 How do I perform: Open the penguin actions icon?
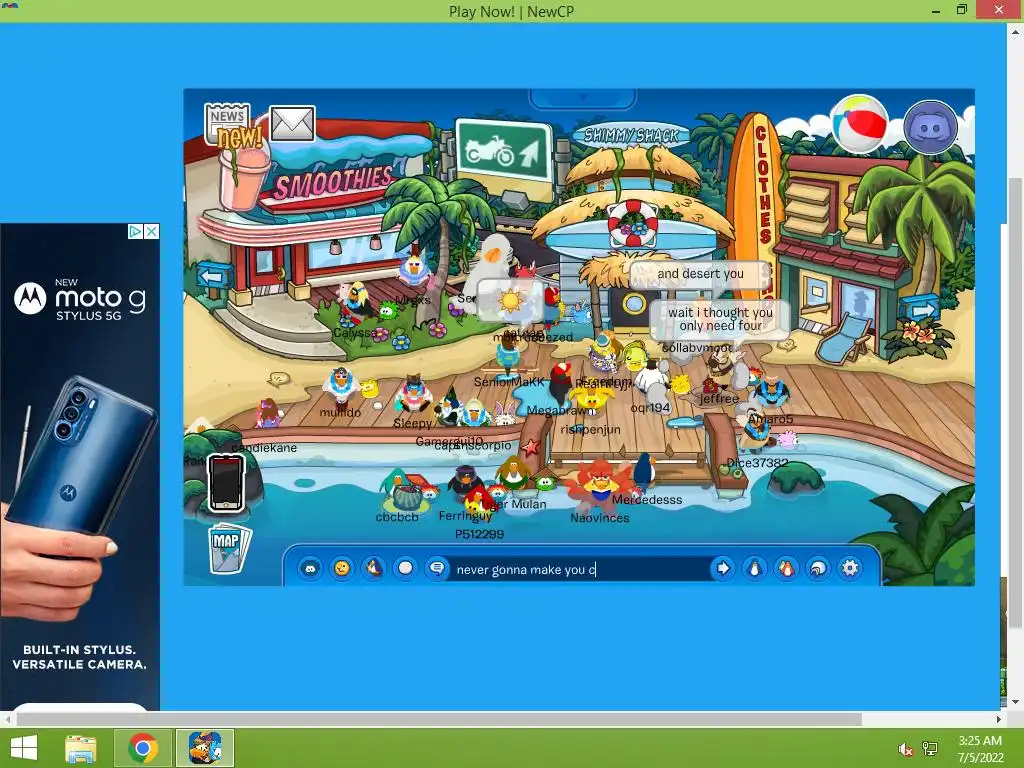click(x=374, y=569)
